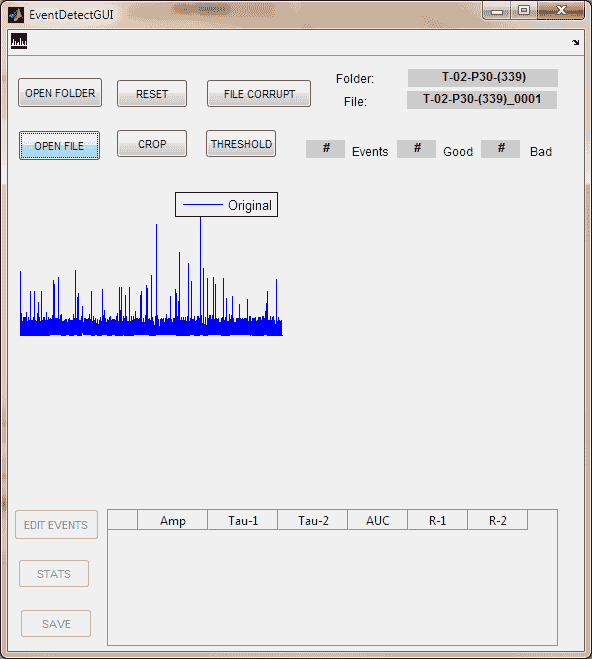
Task: Select the Tau-1 column header
Action: coord(243,520)
